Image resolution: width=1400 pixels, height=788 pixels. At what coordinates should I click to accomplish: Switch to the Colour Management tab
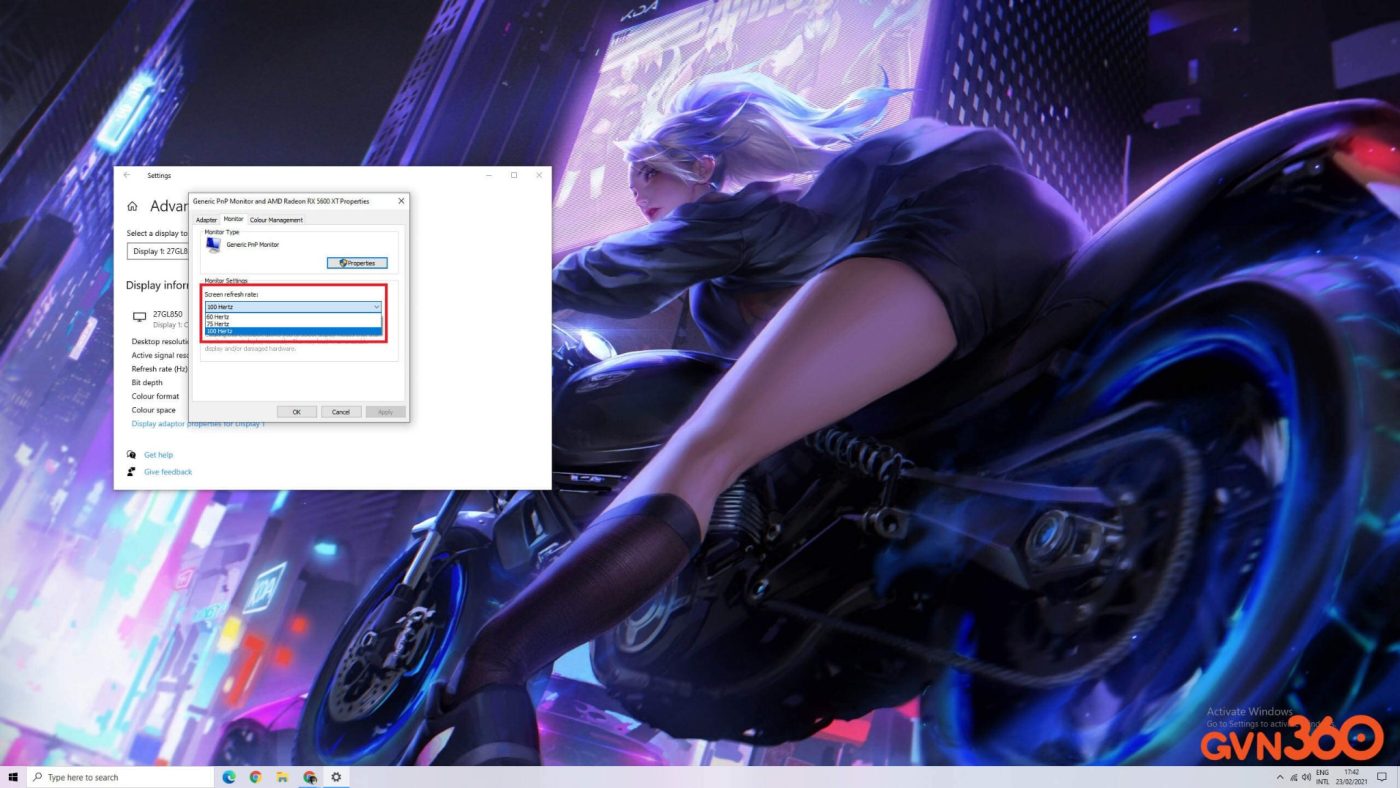(x=276, y=219)
